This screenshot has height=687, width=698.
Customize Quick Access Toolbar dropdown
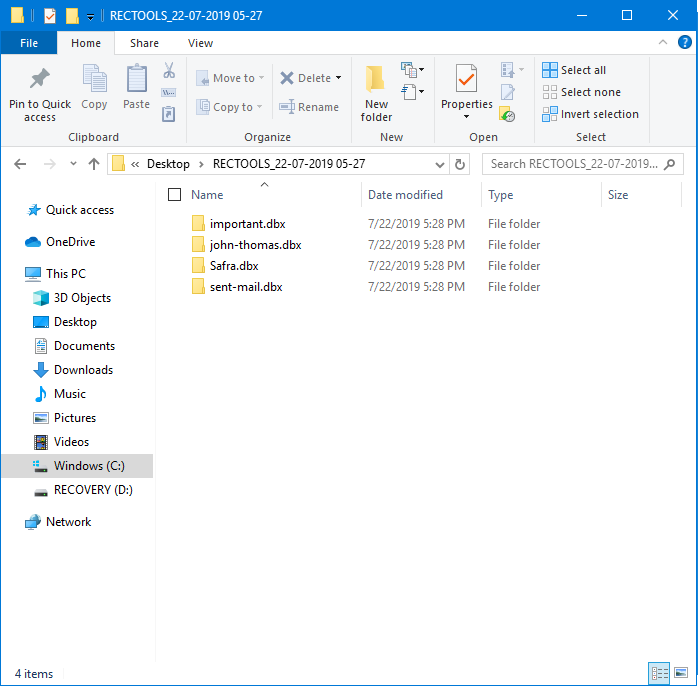pyautogui.click(x=90, y=17)
